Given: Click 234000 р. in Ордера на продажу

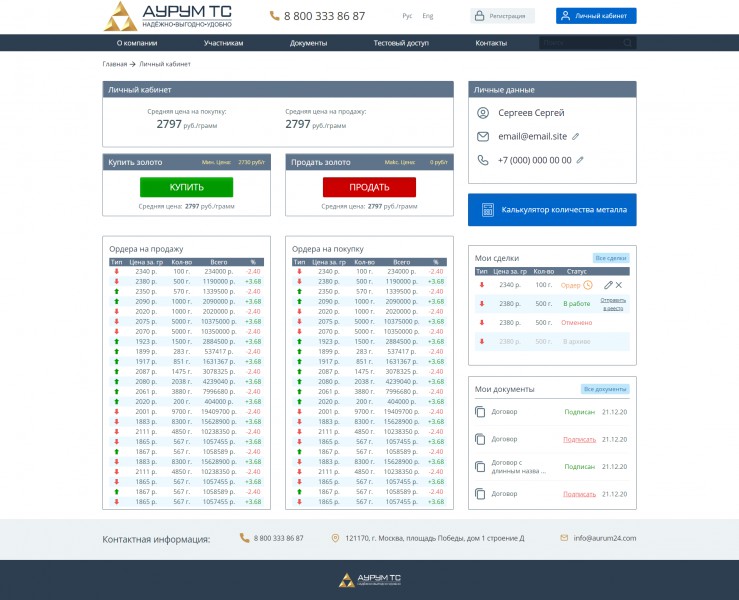Looking at the screenshot, I should [219, 271].
